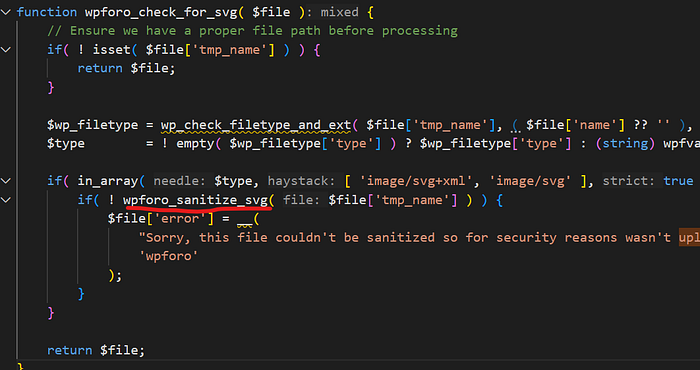Click the 'function' keyword at the top
Screen dimensions: 700x370
click(47, 12)
